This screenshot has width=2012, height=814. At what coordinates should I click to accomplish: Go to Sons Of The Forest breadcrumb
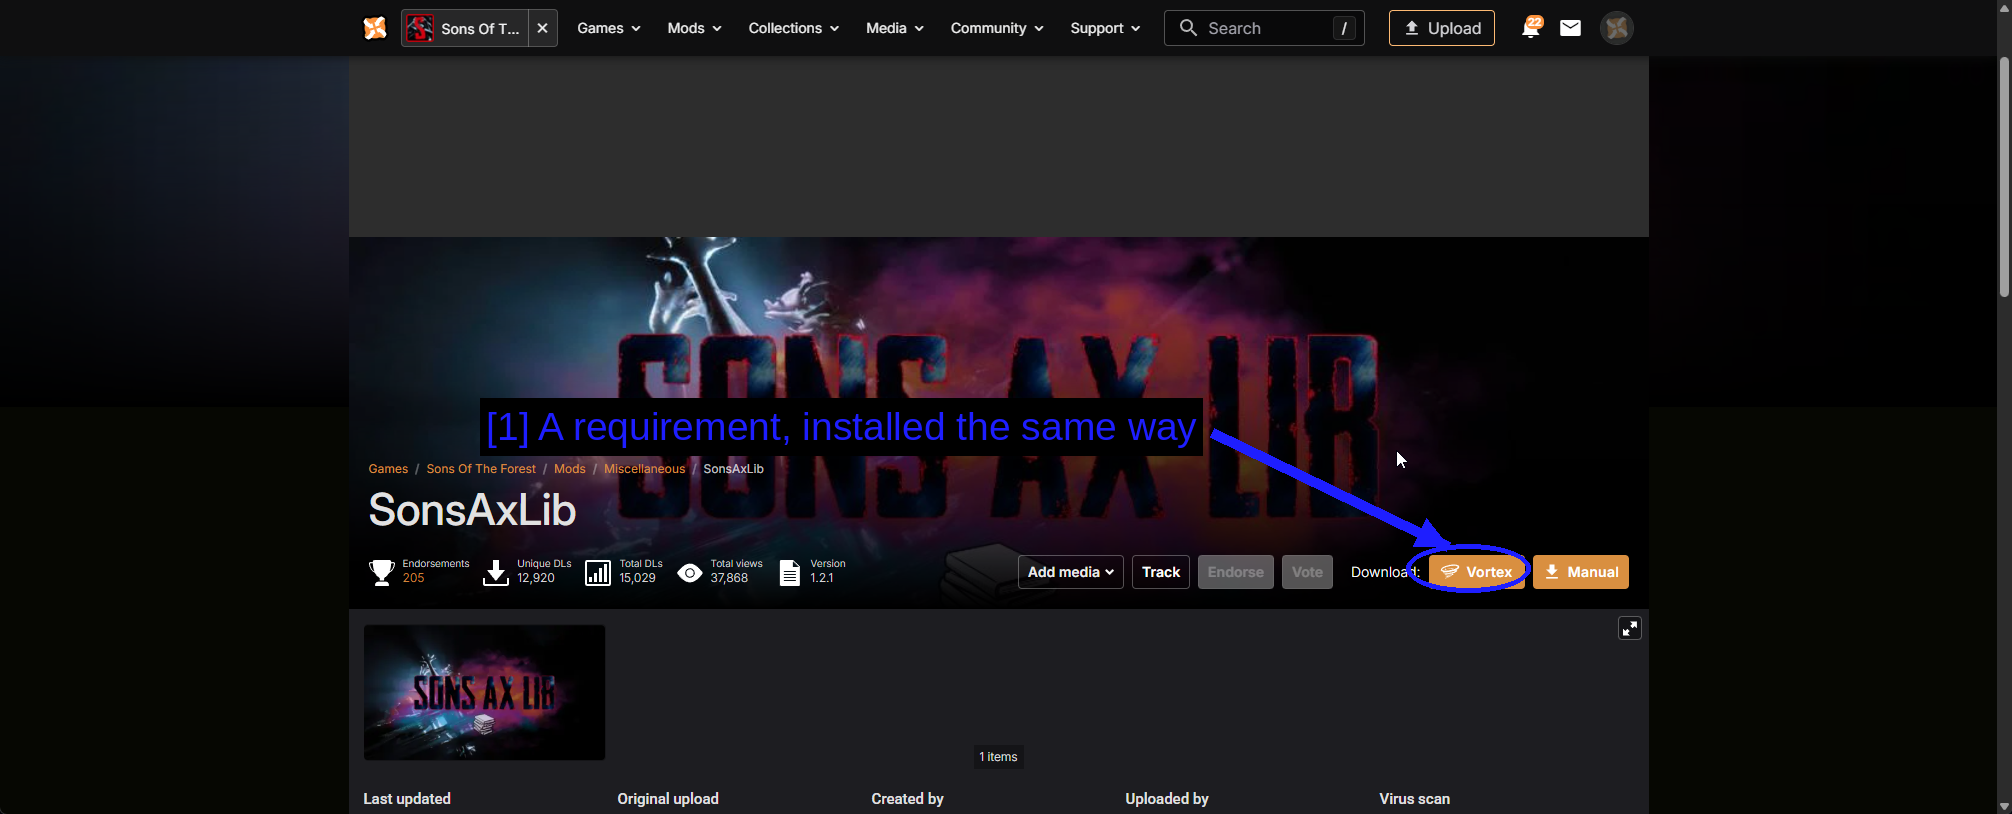(481, 469)
